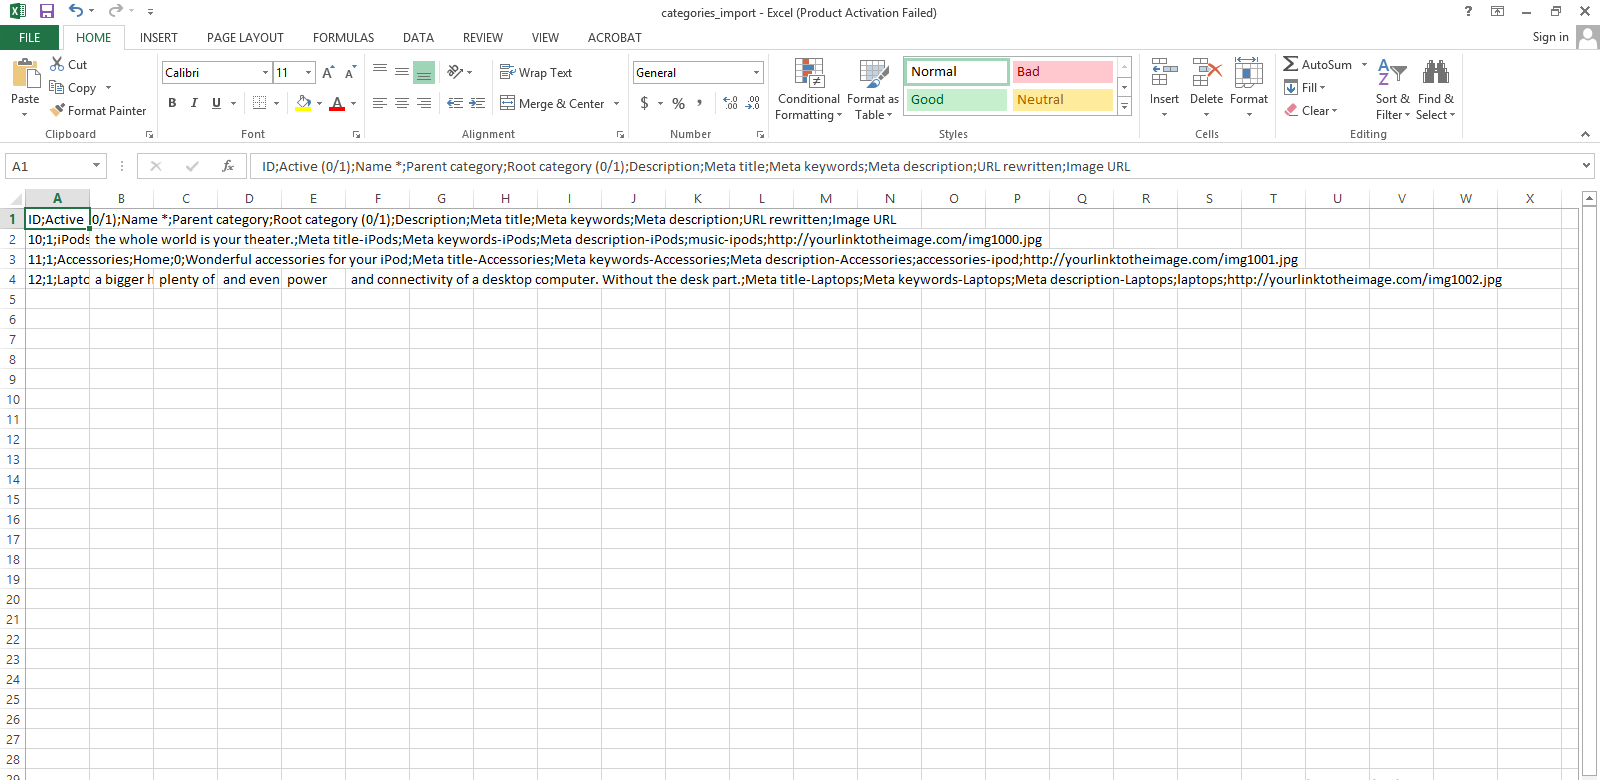The width and height of the screenshot is (1600, 780).
Task: Click Increase Decimal icon
Action: (x=731, y=103)
